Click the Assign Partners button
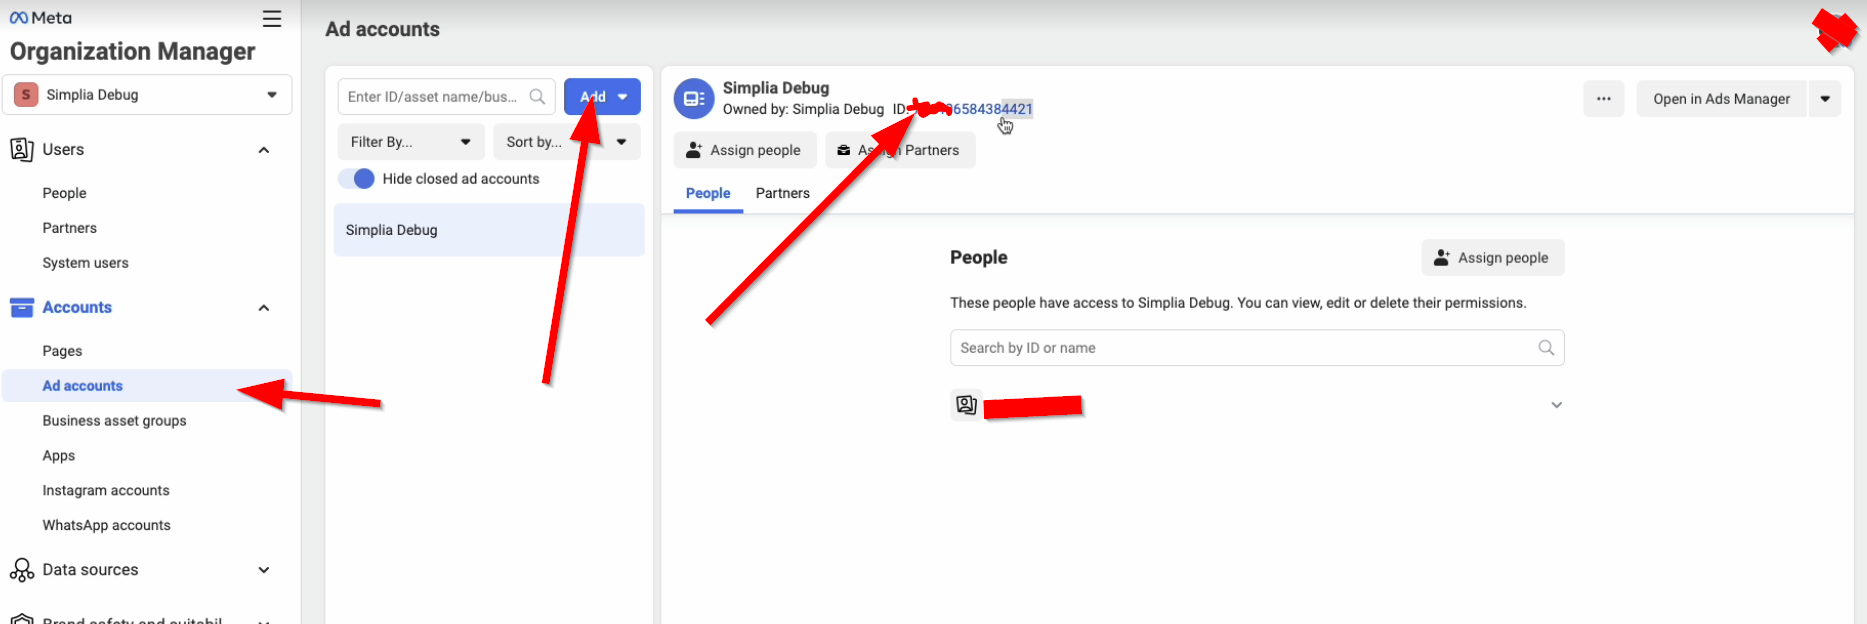This screenshot has width=1867, height=624. coord(900,150)
